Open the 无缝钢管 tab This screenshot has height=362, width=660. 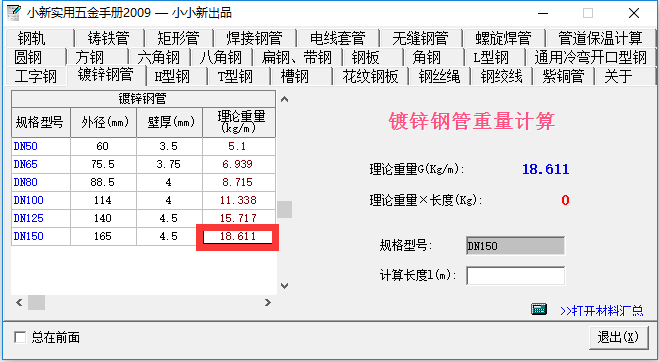pyautogui.click(x=420, y=38)
